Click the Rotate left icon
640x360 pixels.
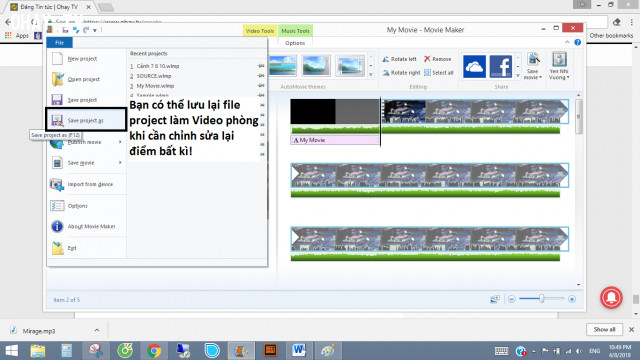tap(386, 59)
